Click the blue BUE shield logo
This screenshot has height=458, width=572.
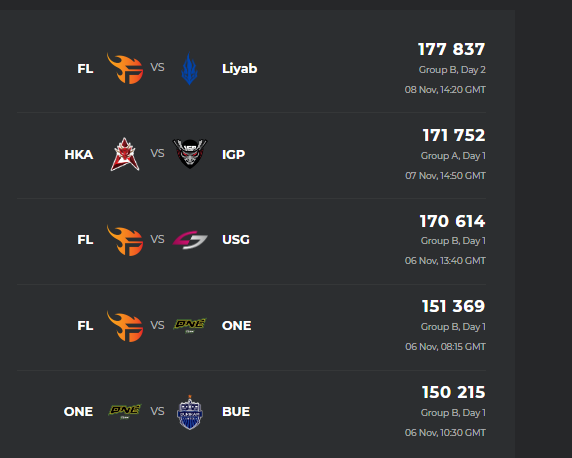coord(190,412)
